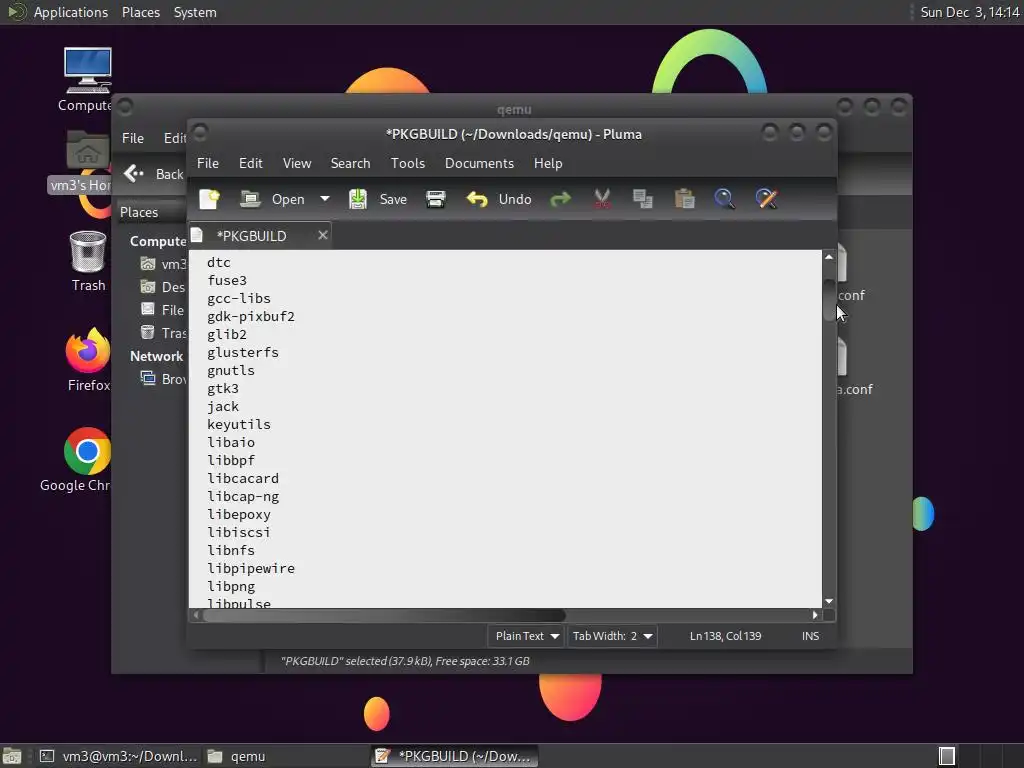Image resolution: width=1024 pixels, height=768 pixels.
Task: Click the line 'jack' in editor
Action: pos(223,407)
